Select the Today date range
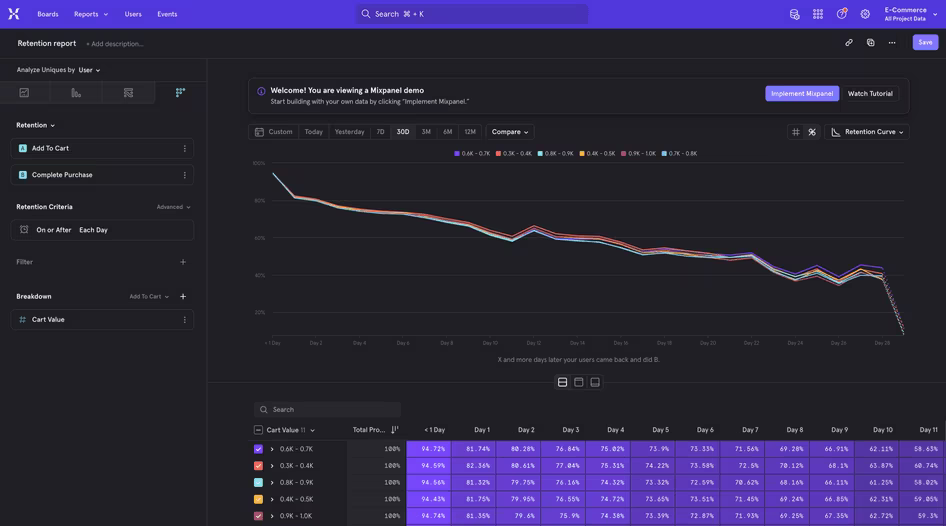 click(314, 132)
